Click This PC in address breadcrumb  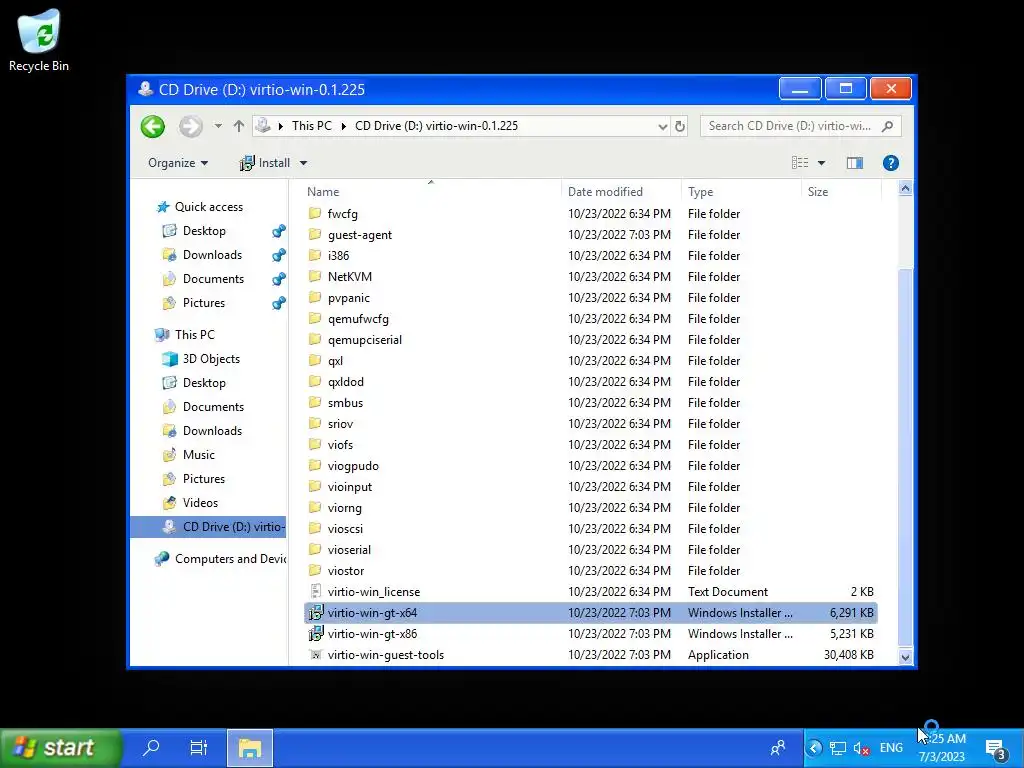312,126
